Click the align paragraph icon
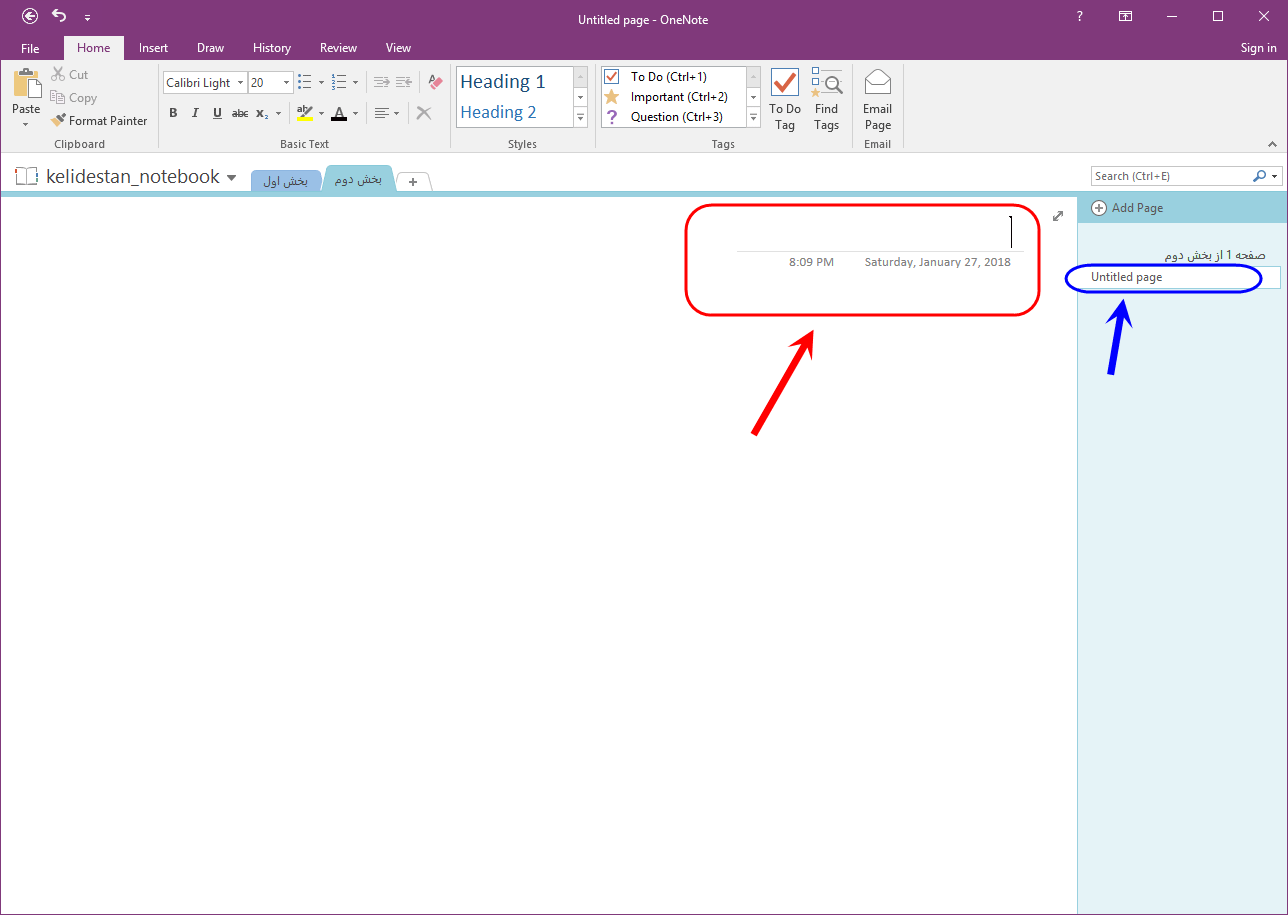1288x915 pixels. pos(381,113)
